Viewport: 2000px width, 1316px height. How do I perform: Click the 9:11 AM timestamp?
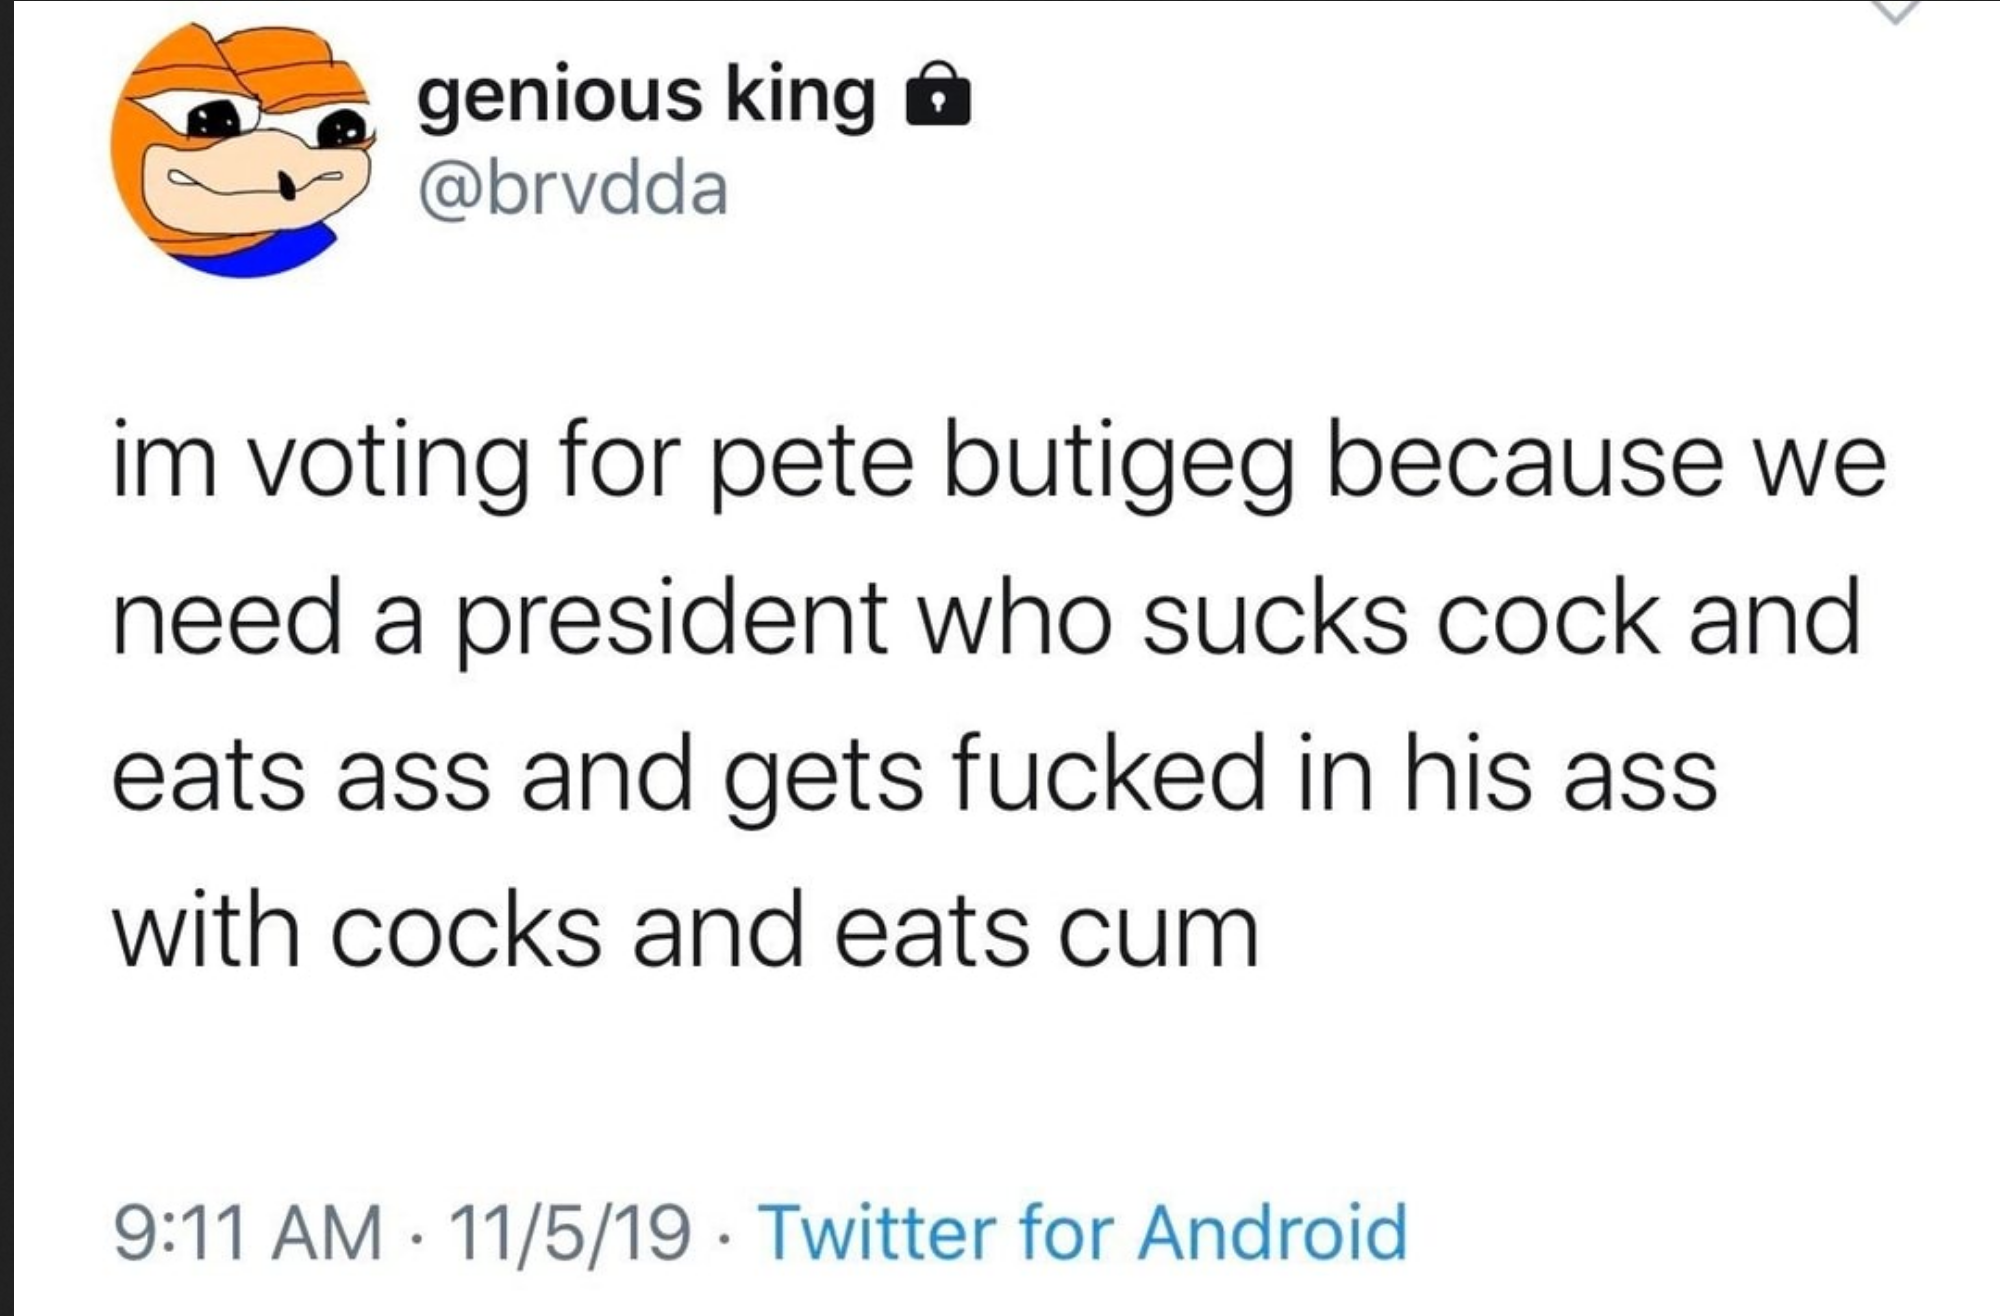coord(248,1232)
